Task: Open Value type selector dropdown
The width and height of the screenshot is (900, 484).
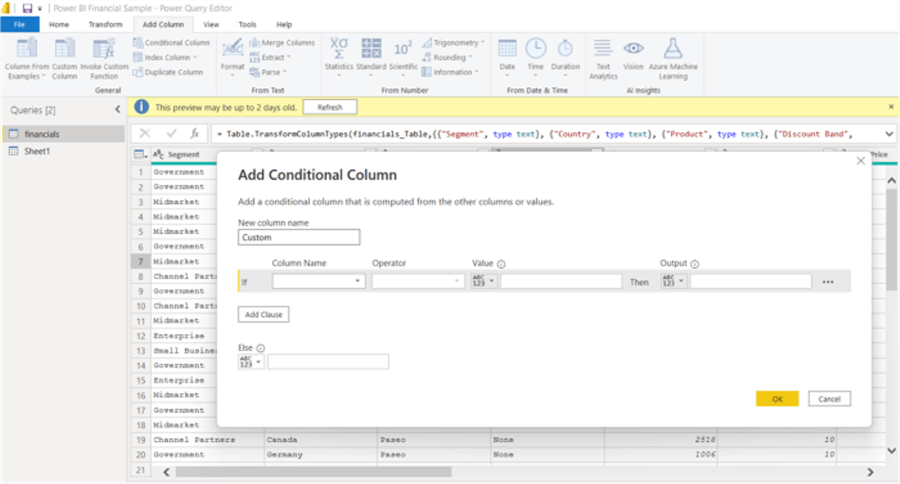Action: [483, 281]
